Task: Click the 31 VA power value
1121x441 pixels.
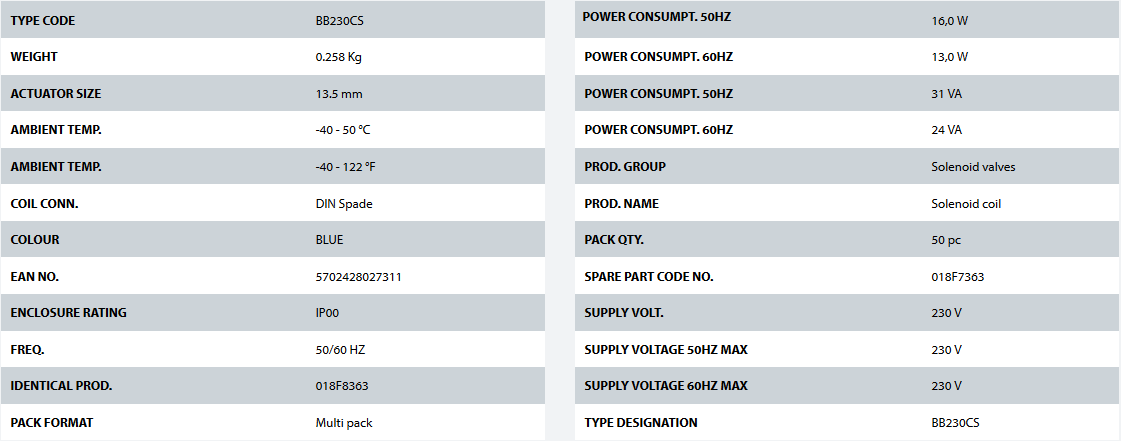Action: (x=946, y=94)
